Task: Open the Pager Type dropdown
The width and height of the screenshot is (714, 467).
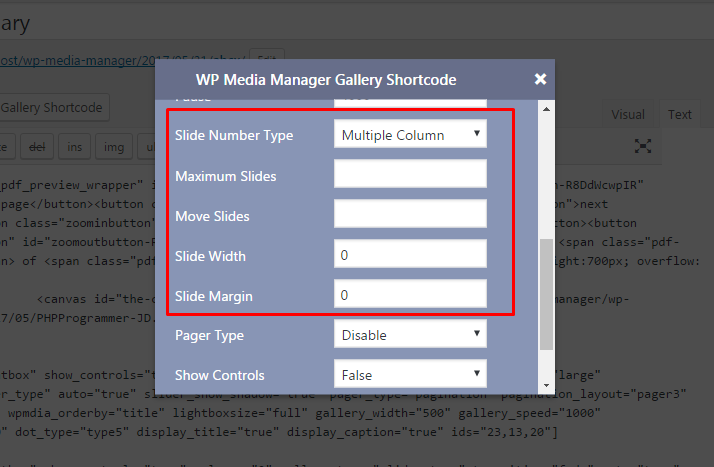Action: [x=410, y=334]
